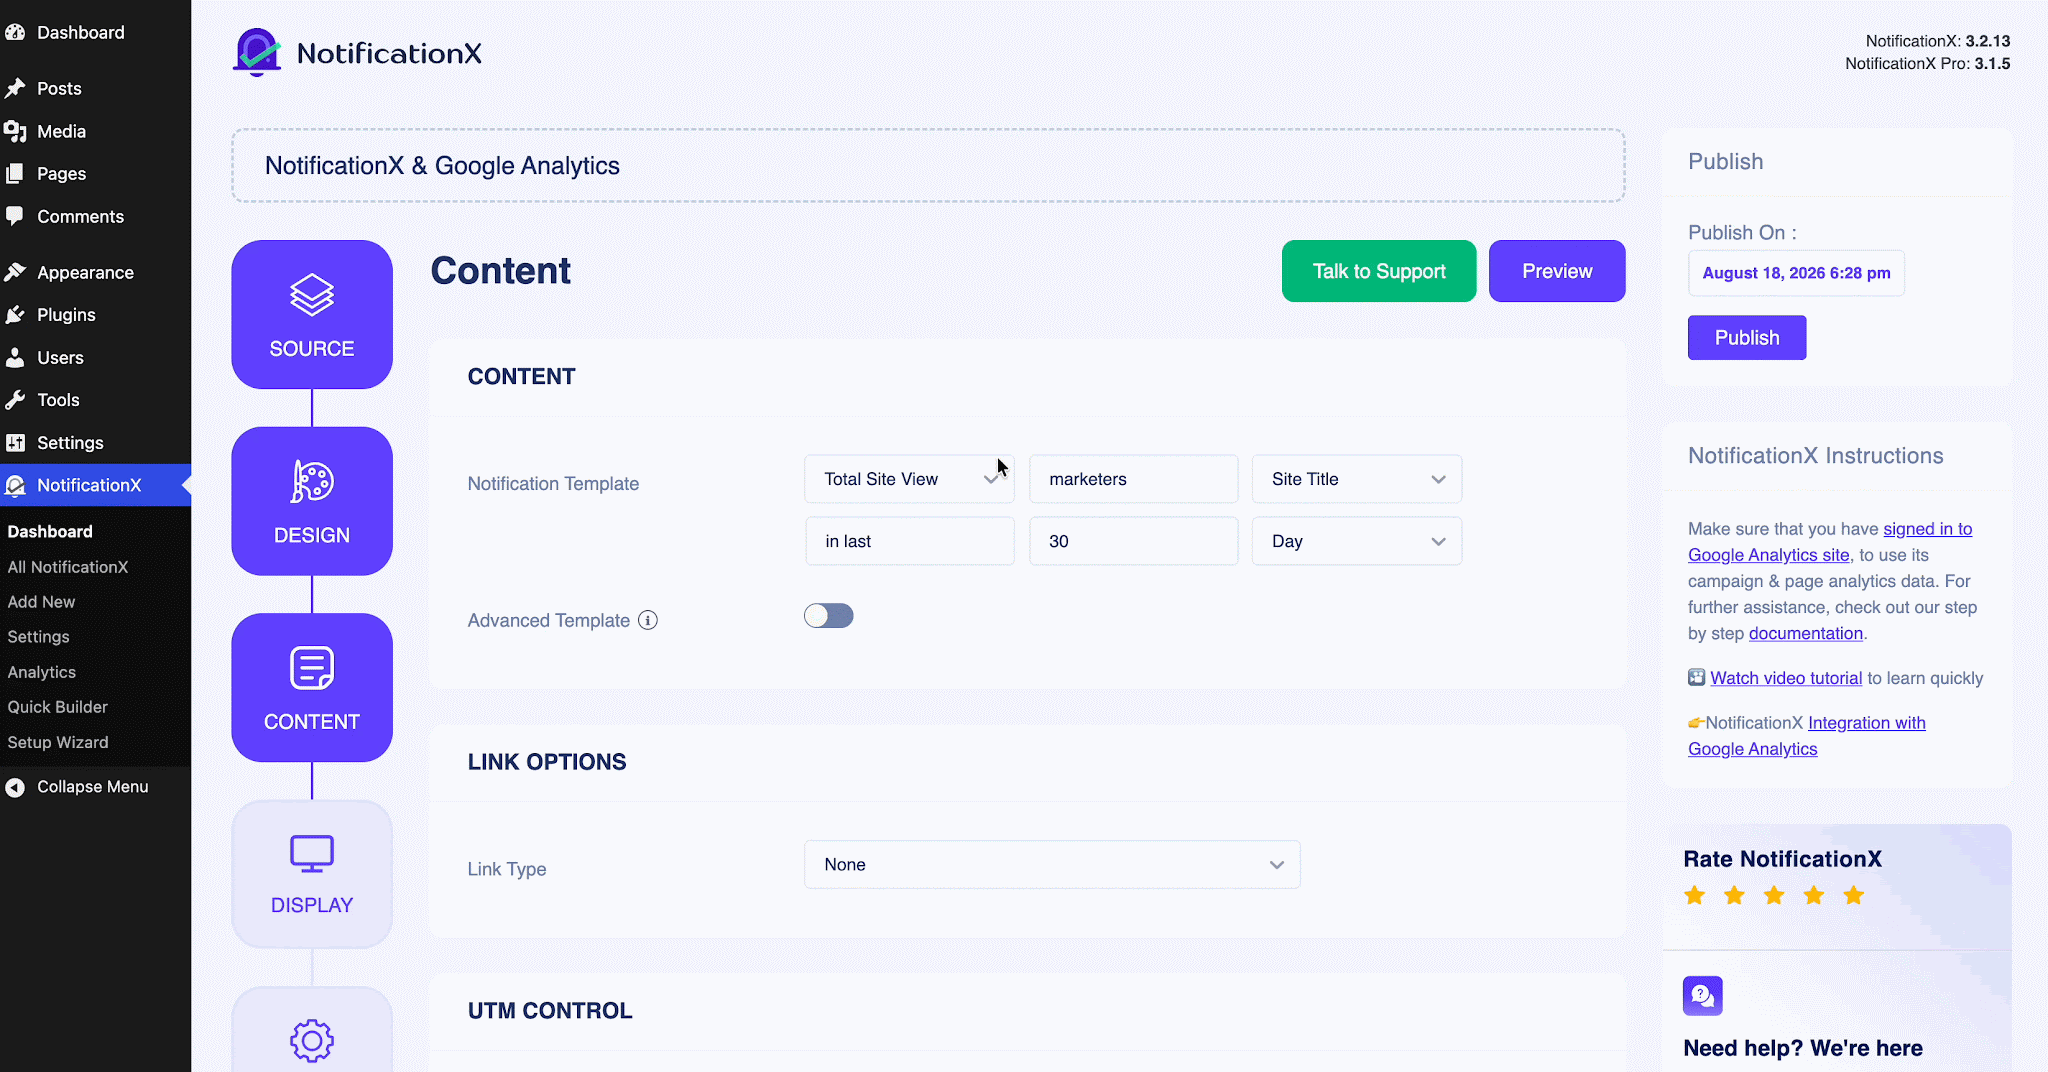This screenshot has width=2048, height=1072.
Task: Click the NotificationX Instructions heading
Action: tap(1816, 456)
